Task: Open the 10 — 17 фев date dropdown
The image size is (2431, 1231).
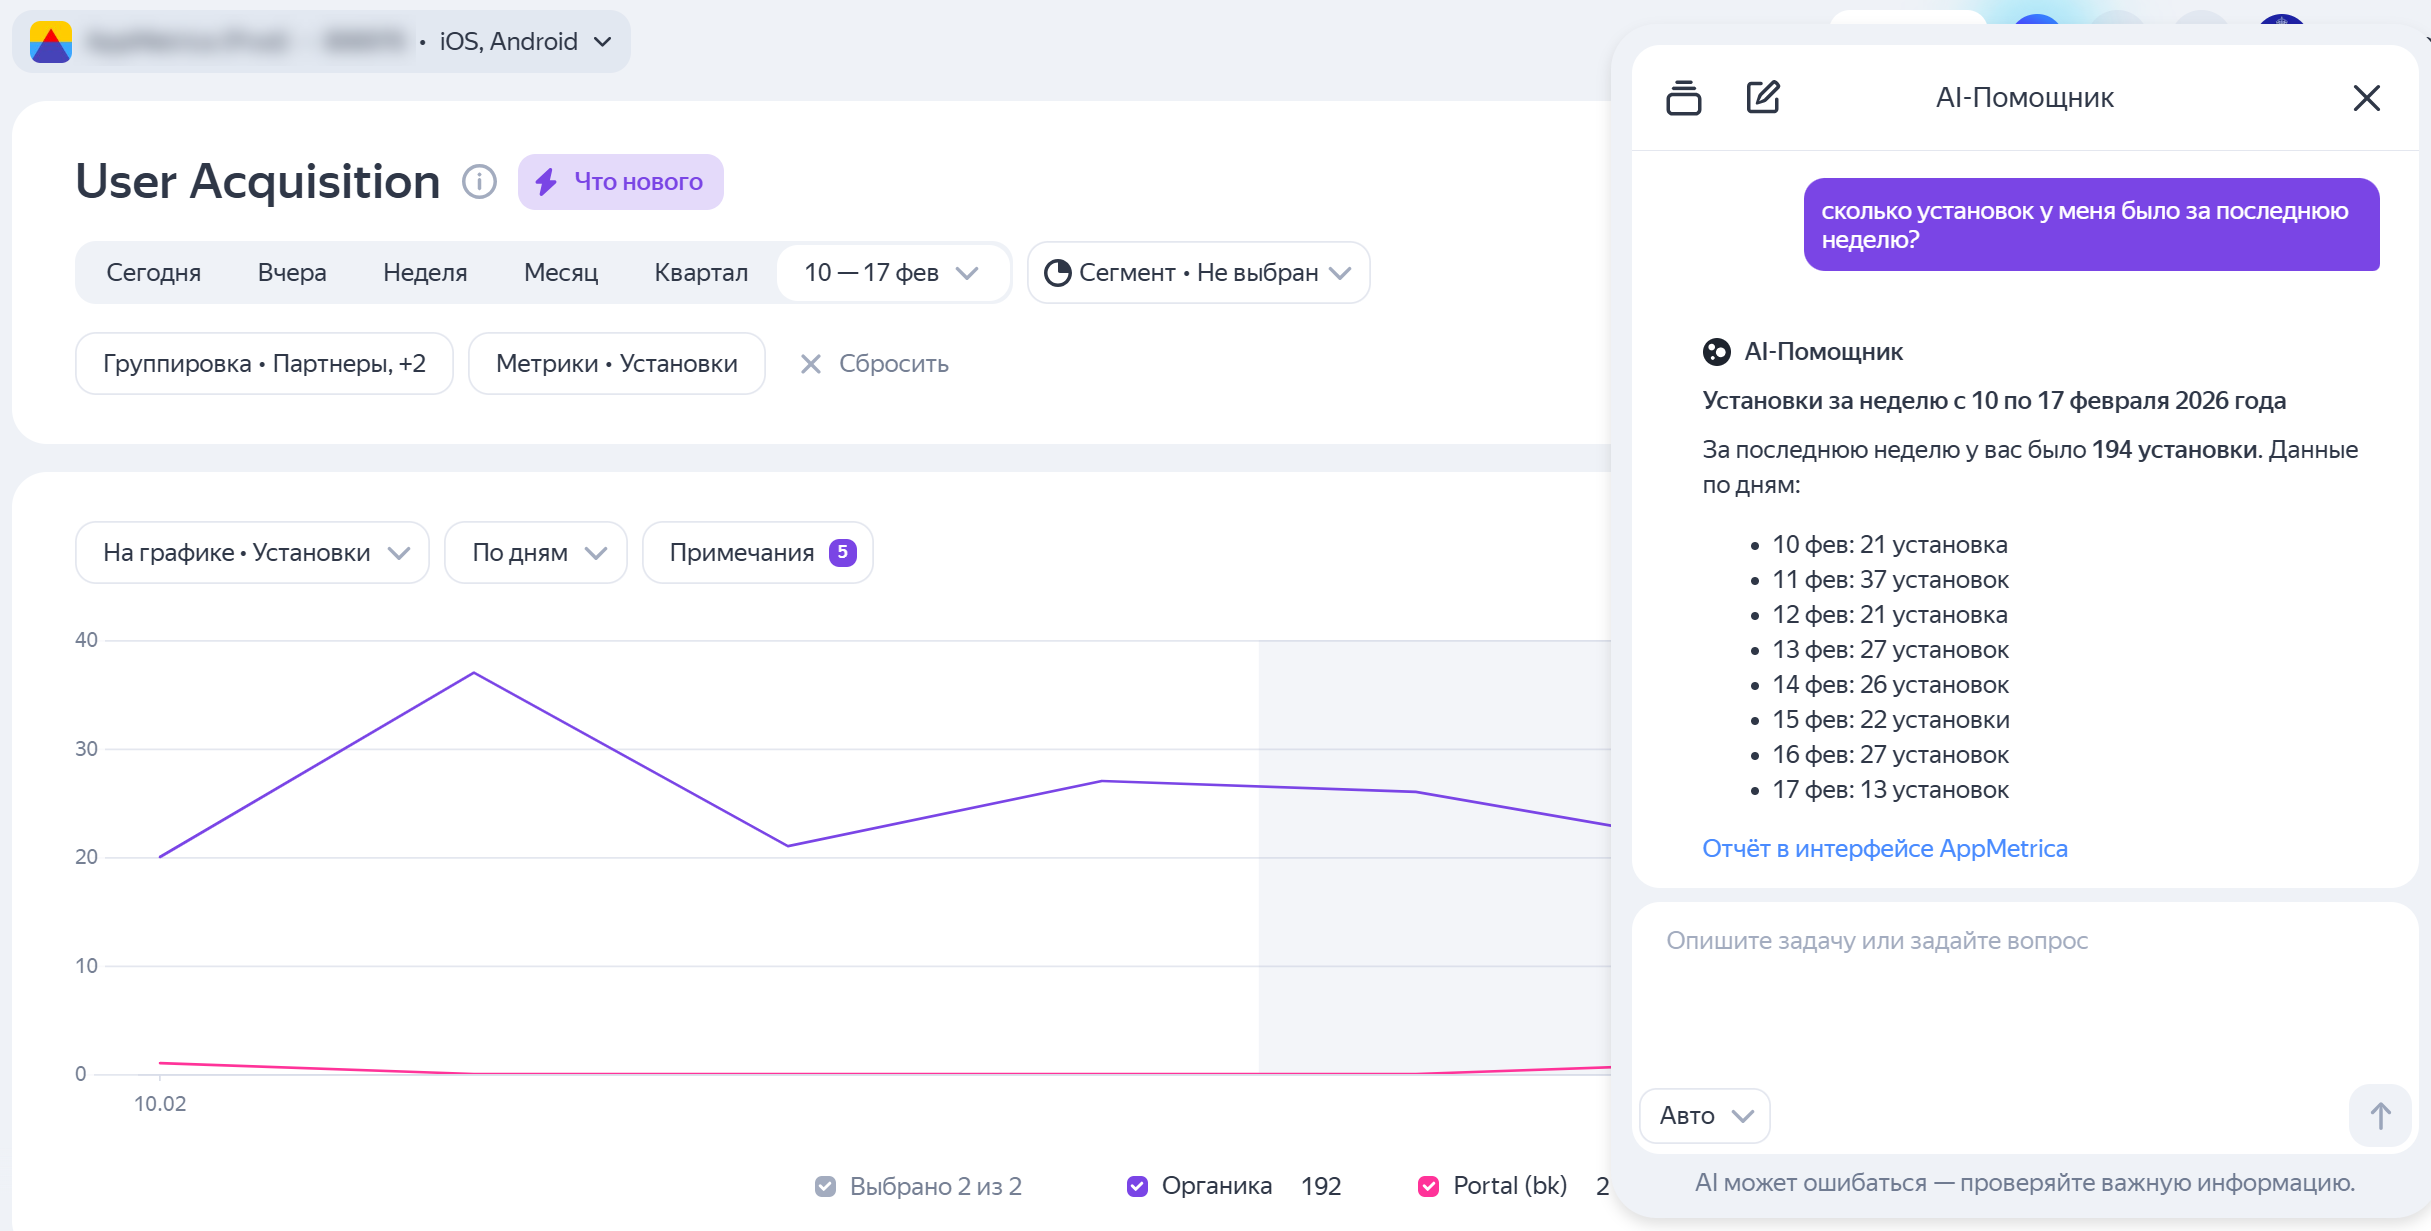Action: [x=891, y=273]
